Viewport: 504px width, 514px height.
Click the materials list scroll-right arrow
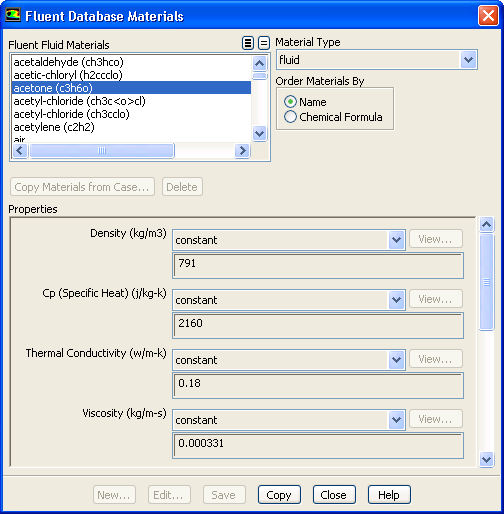(x=242, y=151)
